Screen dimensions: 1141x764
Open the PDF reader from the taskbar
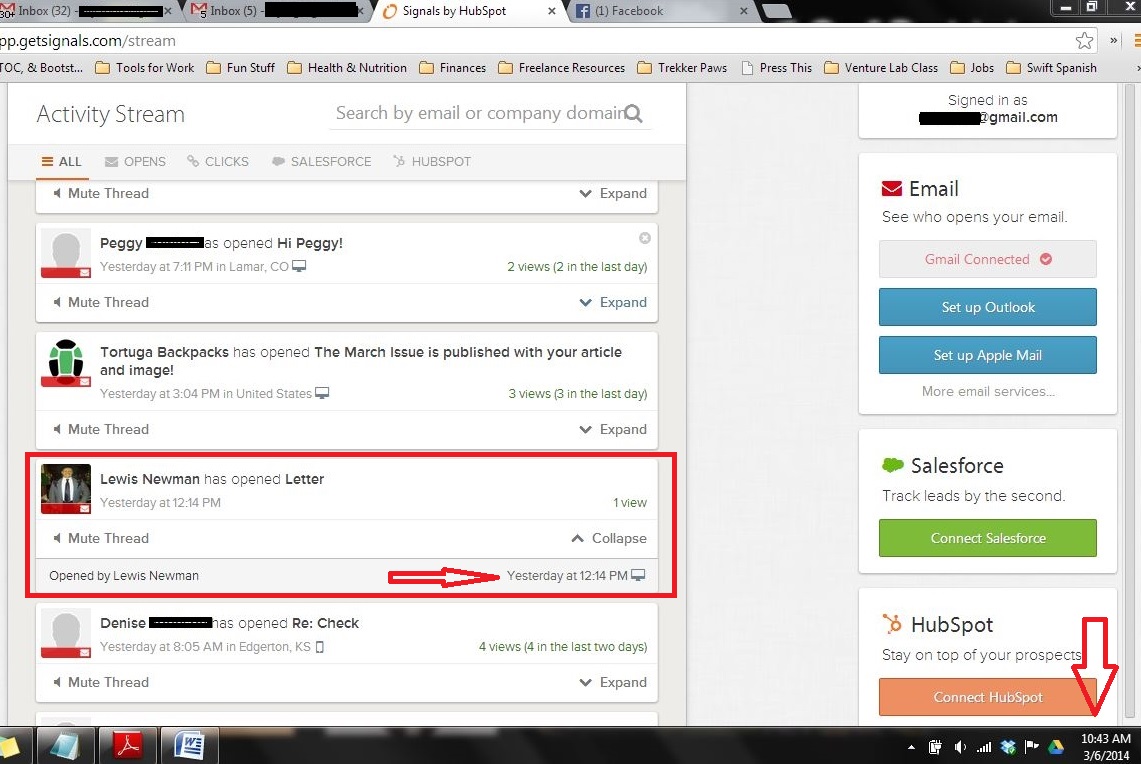(x=128, y=746)
